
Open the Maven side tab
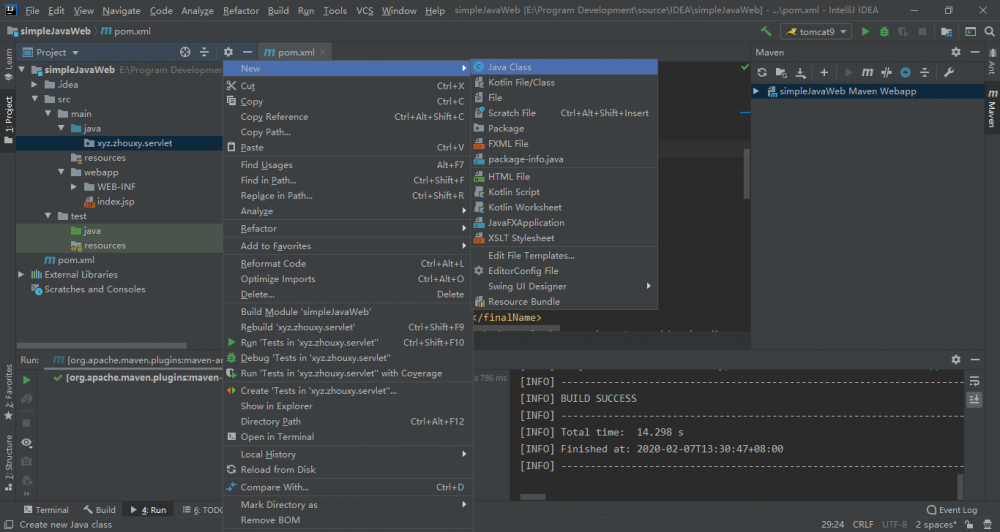click(x=992, y=108)
